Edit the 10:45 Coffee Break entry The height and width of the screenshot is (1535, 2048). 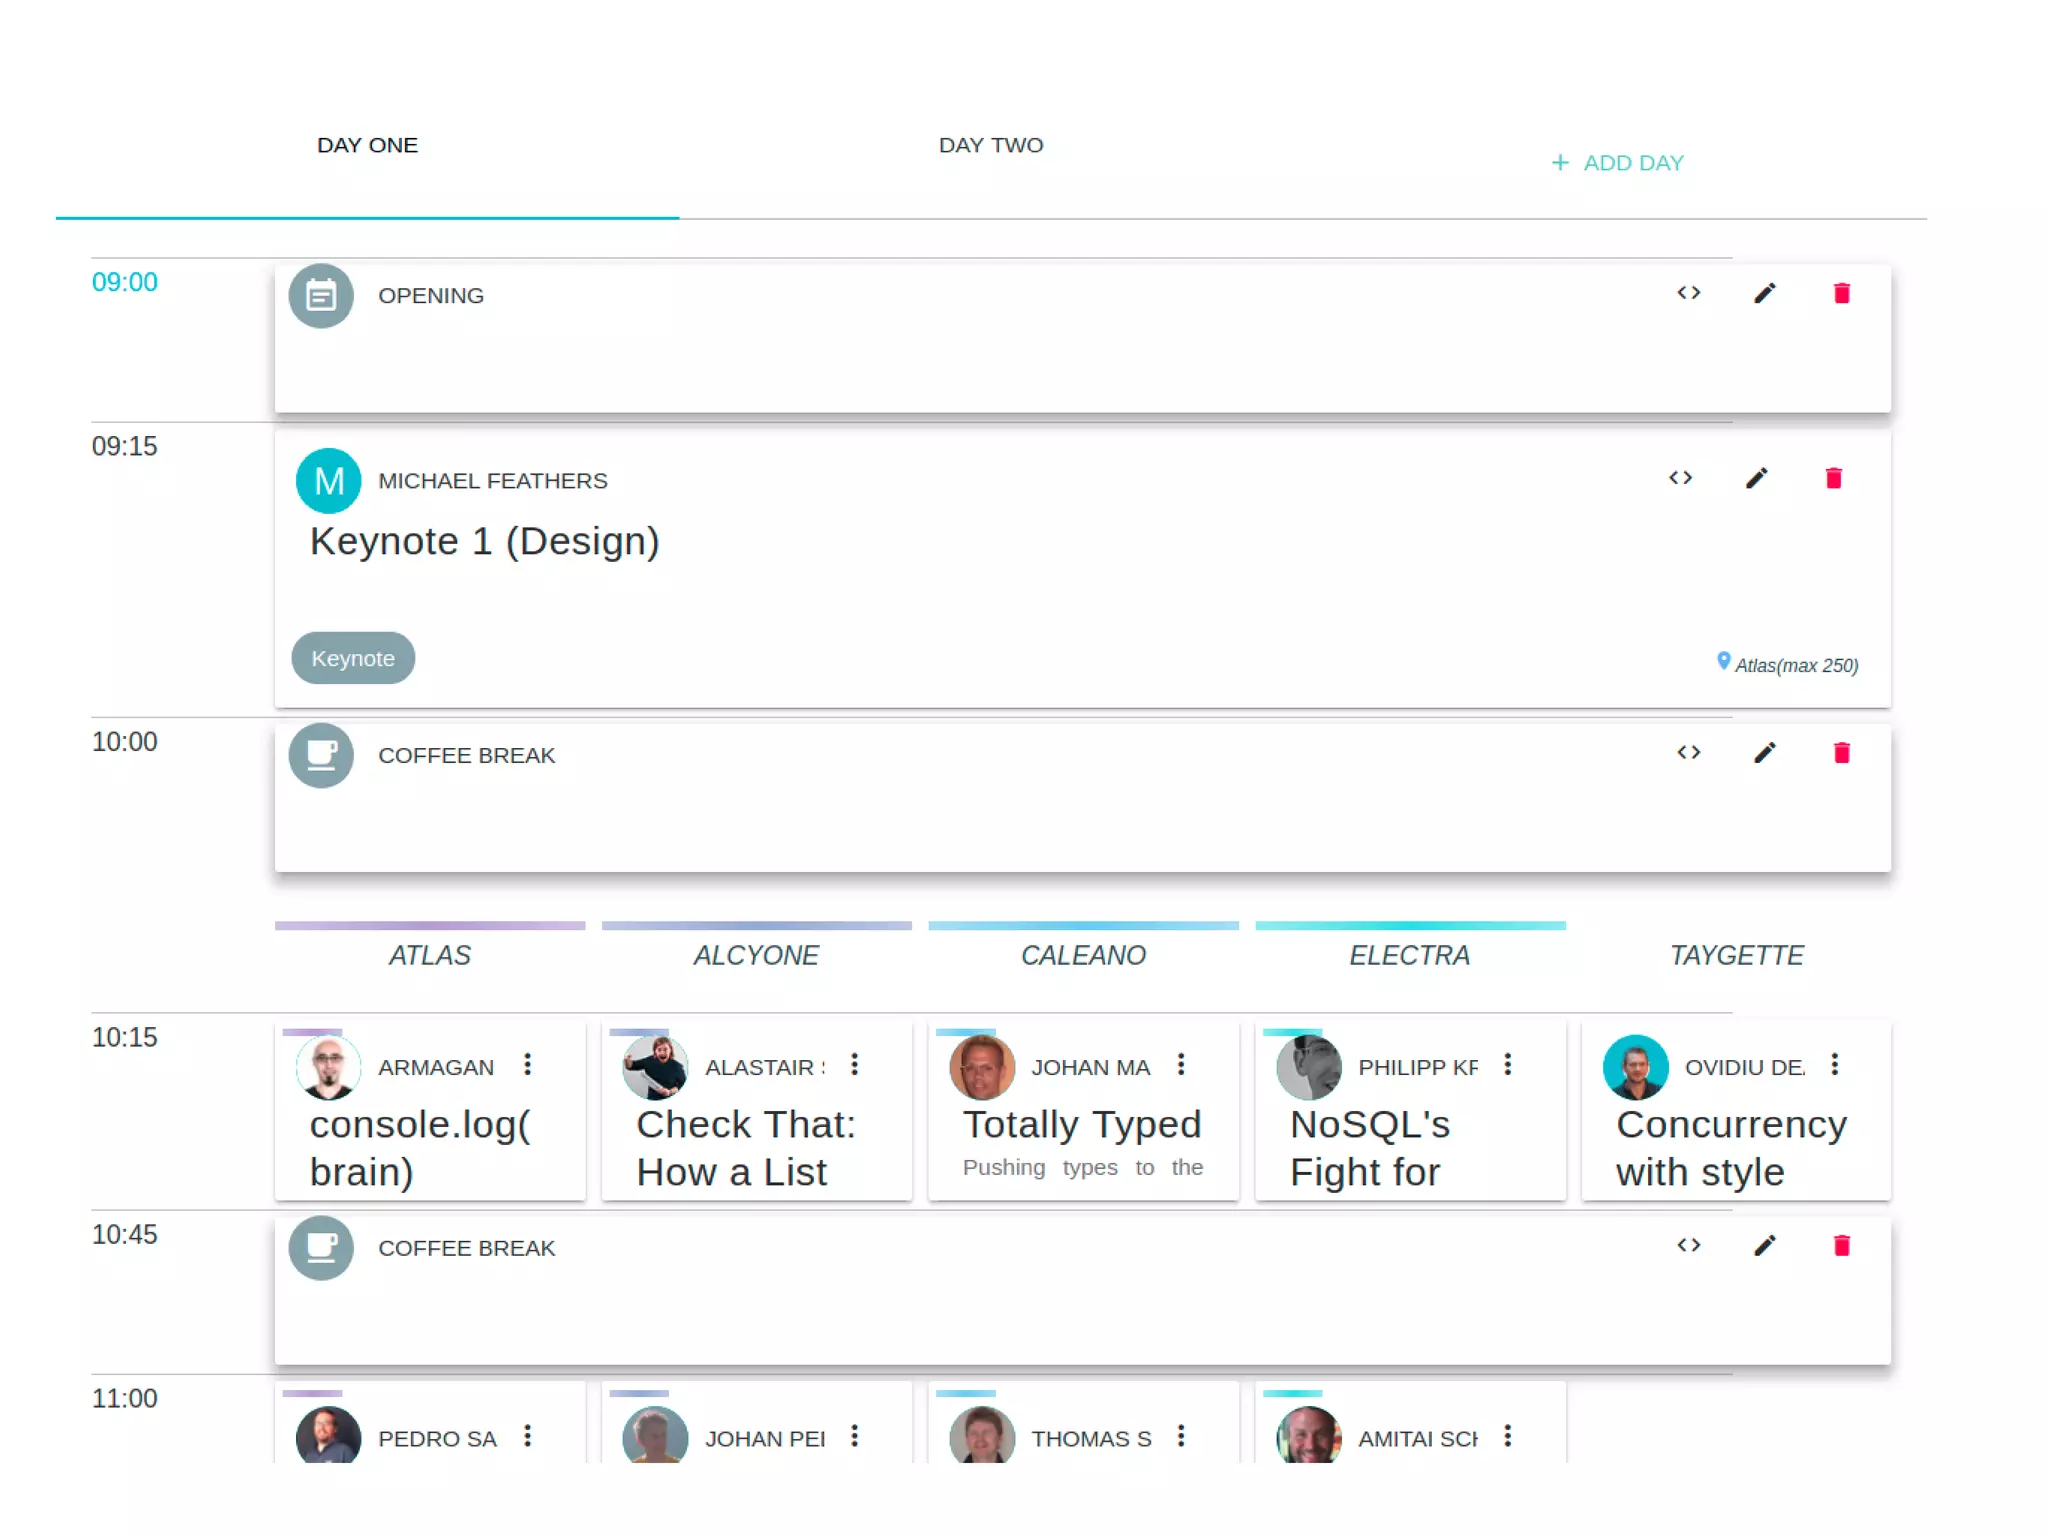pos(1765,1246)
